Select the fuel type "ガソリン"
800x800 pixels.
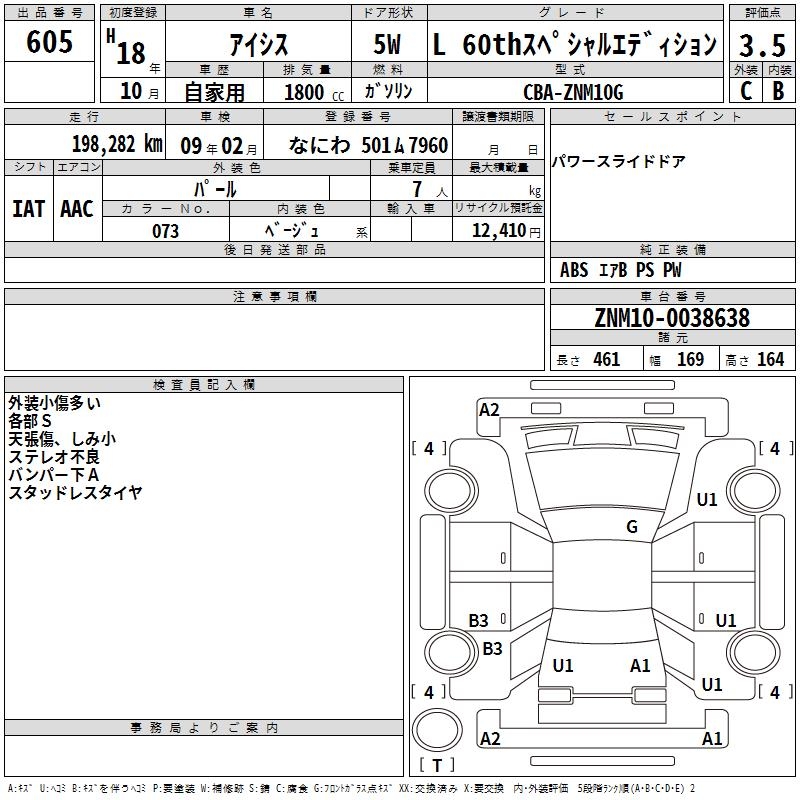388,91
